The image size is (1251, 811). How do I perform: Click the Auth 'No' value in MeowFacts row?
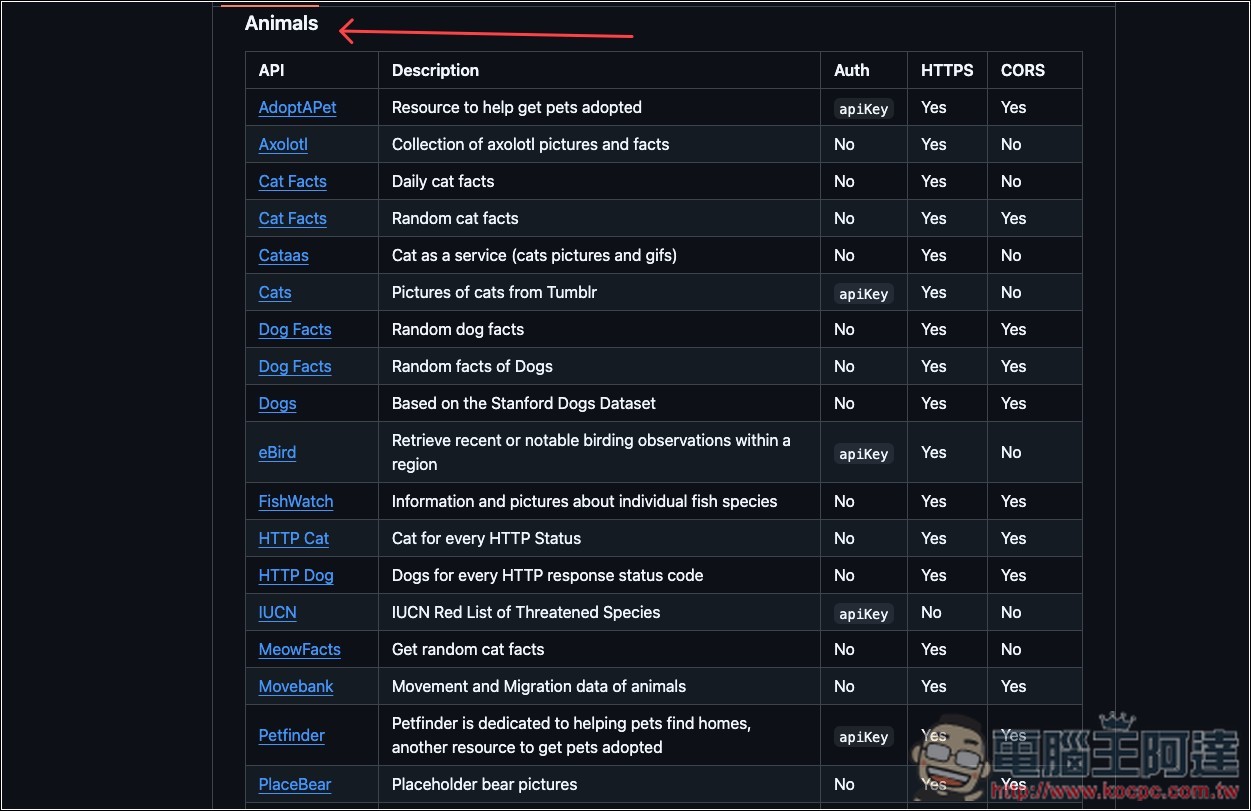[x=844, y=650]
